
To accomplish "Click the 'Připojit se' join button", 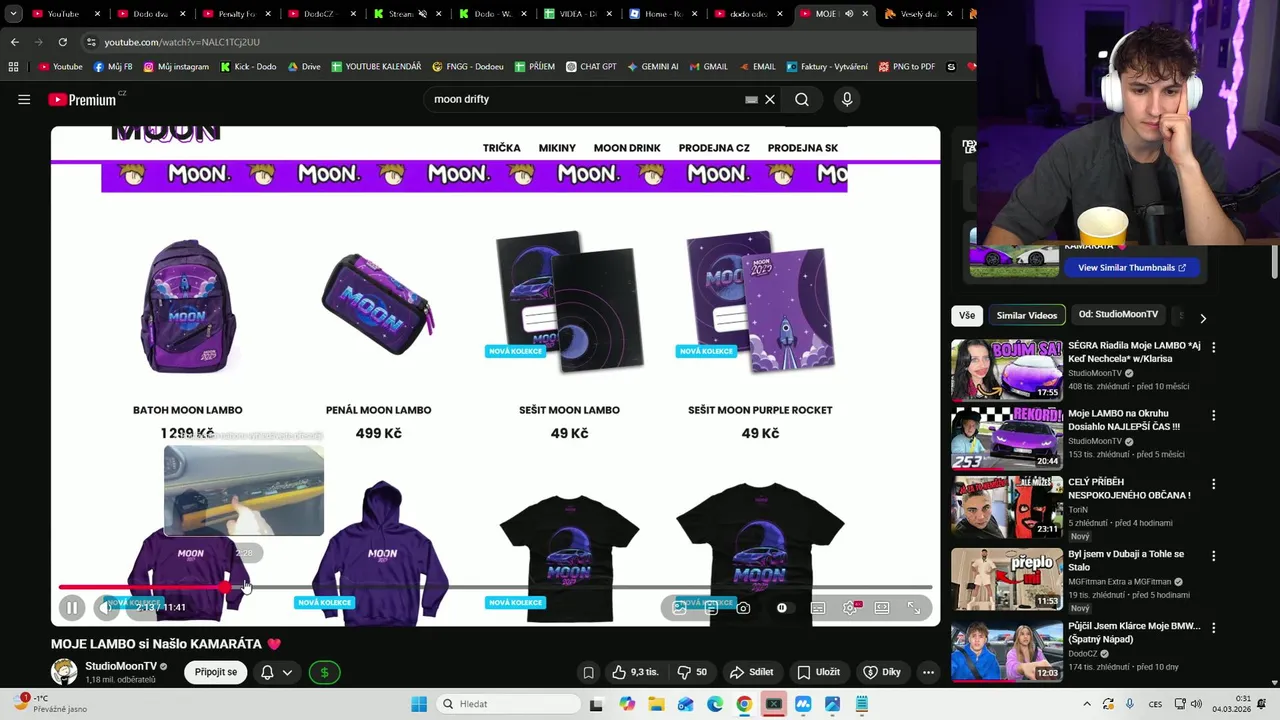I will [216, 672].
